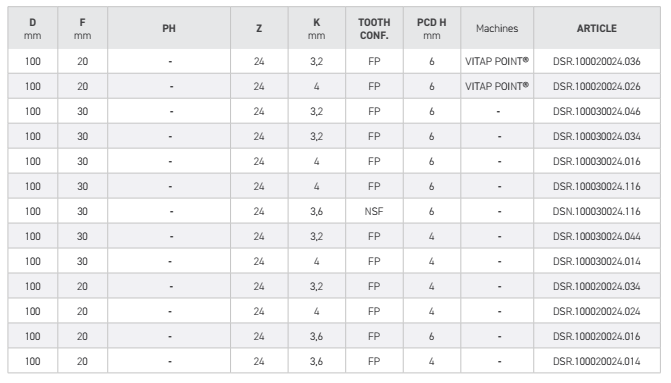Click the ARTICLE column header
Screen dimensions: 671x383
597,28
